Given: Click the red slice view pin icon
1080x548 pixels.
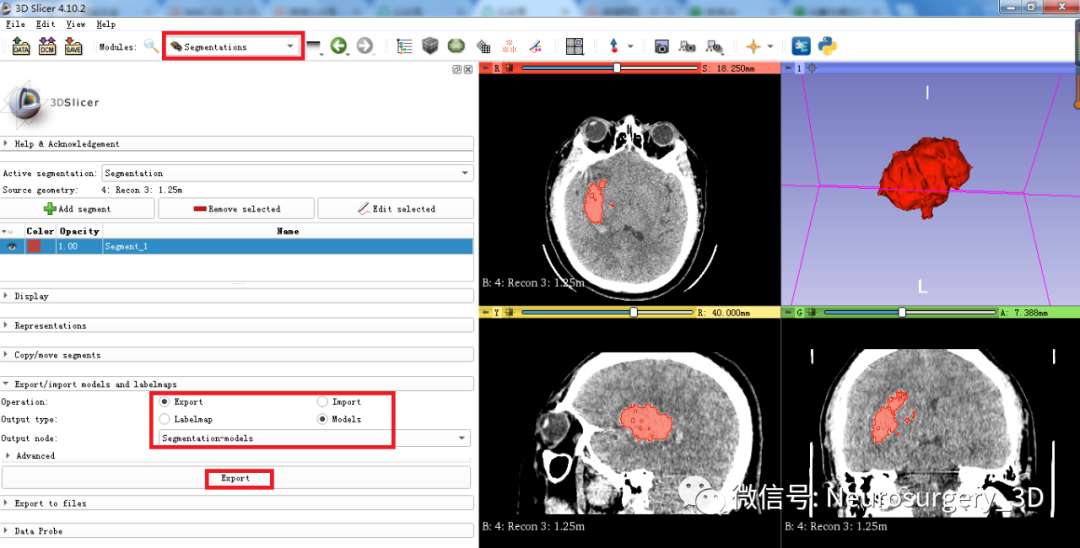Looking at the screenshot, I should tap(486, 68).
